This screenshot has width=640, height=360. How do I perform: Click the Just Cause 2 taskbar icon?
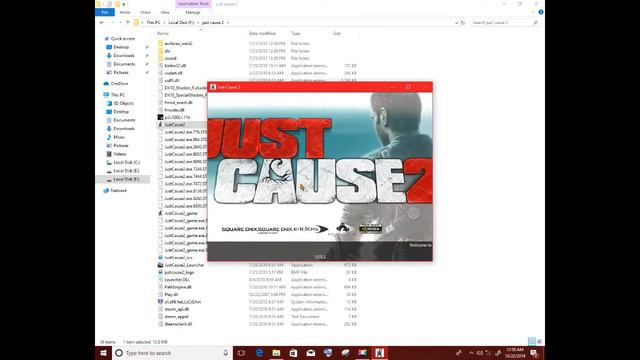tap(380, 353)
